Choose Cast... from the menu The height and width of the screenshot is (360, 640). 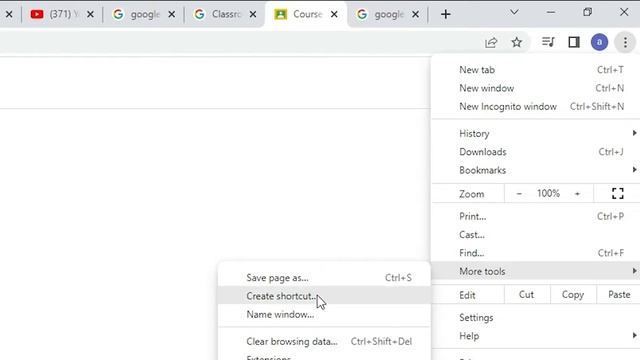536,235
